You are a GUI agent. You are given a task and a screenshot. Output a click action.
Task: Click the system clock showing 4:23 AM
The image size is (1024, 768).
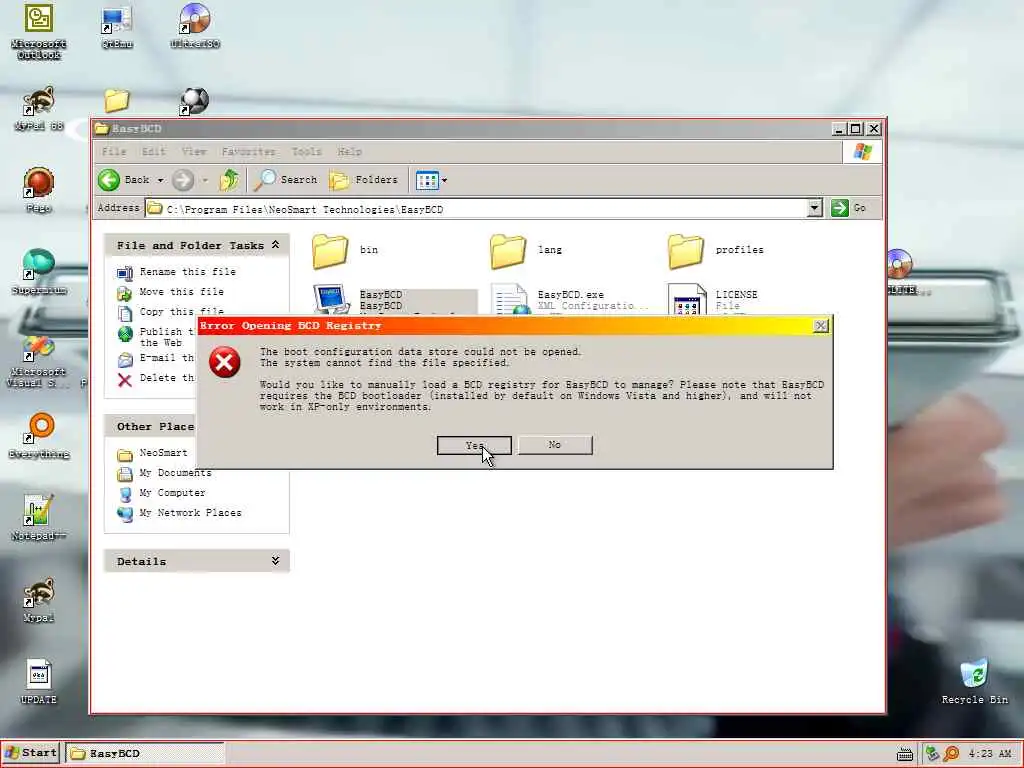[990, 754]
